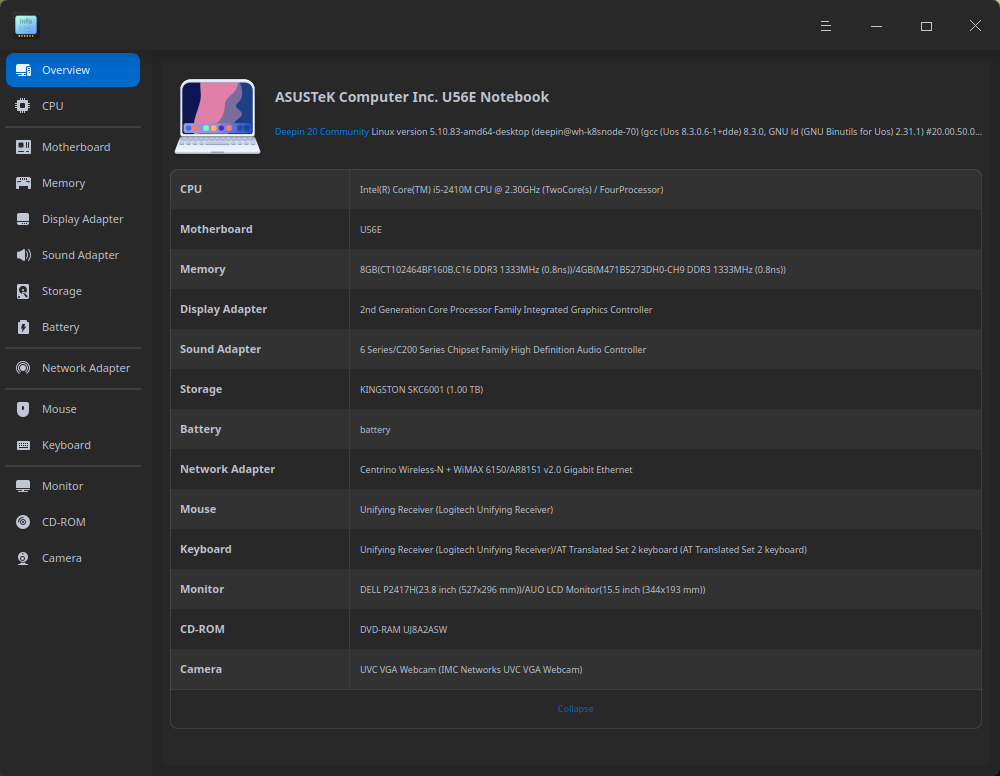This screenshot has width=1000, height=776.
Task: Select Storage label in sidebar
Action: (62, 291)
